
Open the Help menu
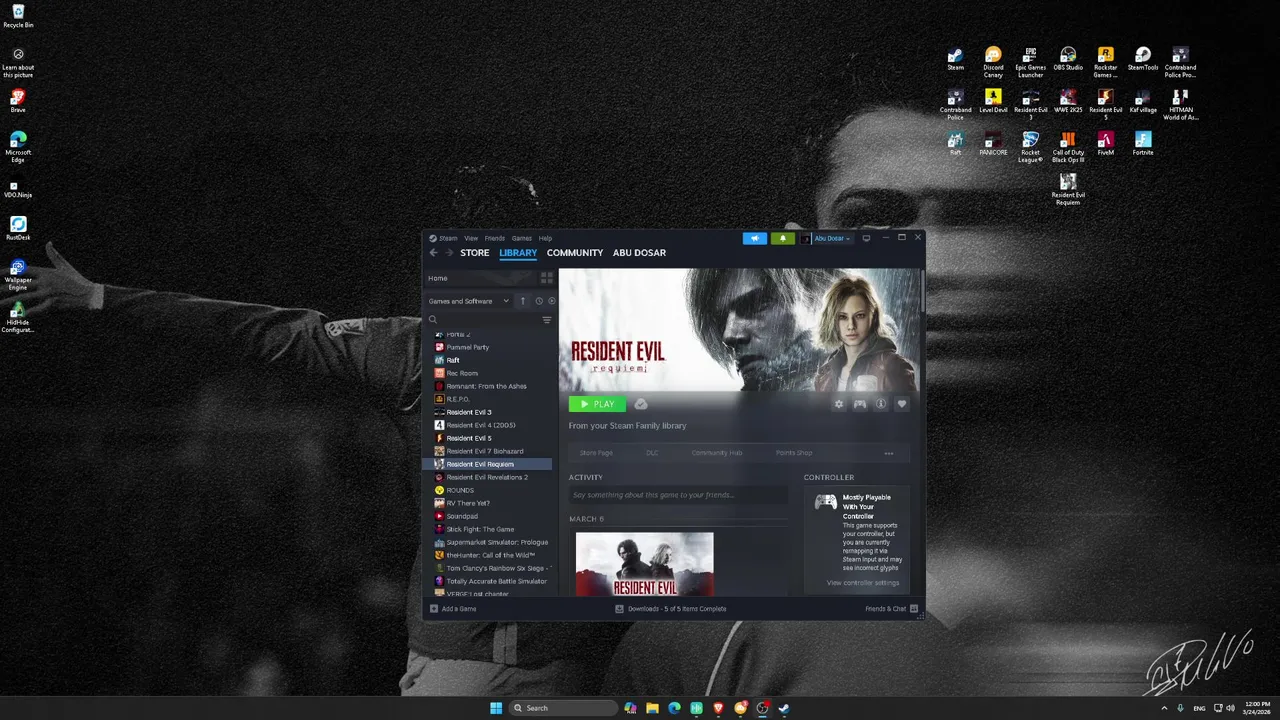click(x=545, y=238)
